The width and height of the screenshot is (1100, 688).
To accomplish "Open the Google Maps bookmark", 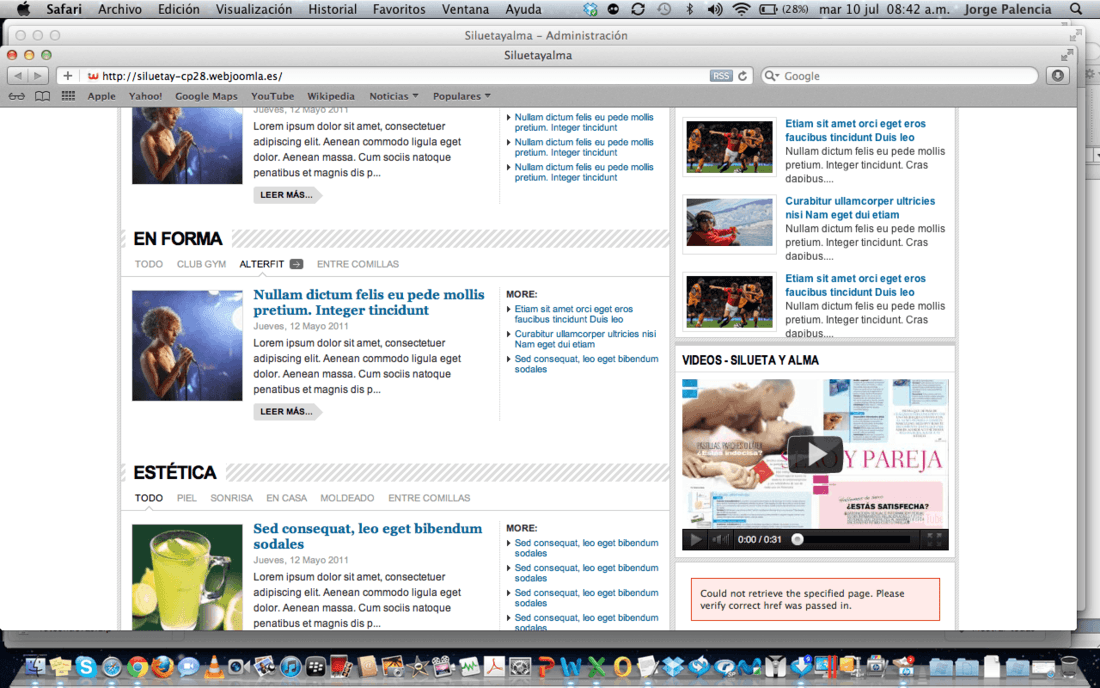I will 206,96.
